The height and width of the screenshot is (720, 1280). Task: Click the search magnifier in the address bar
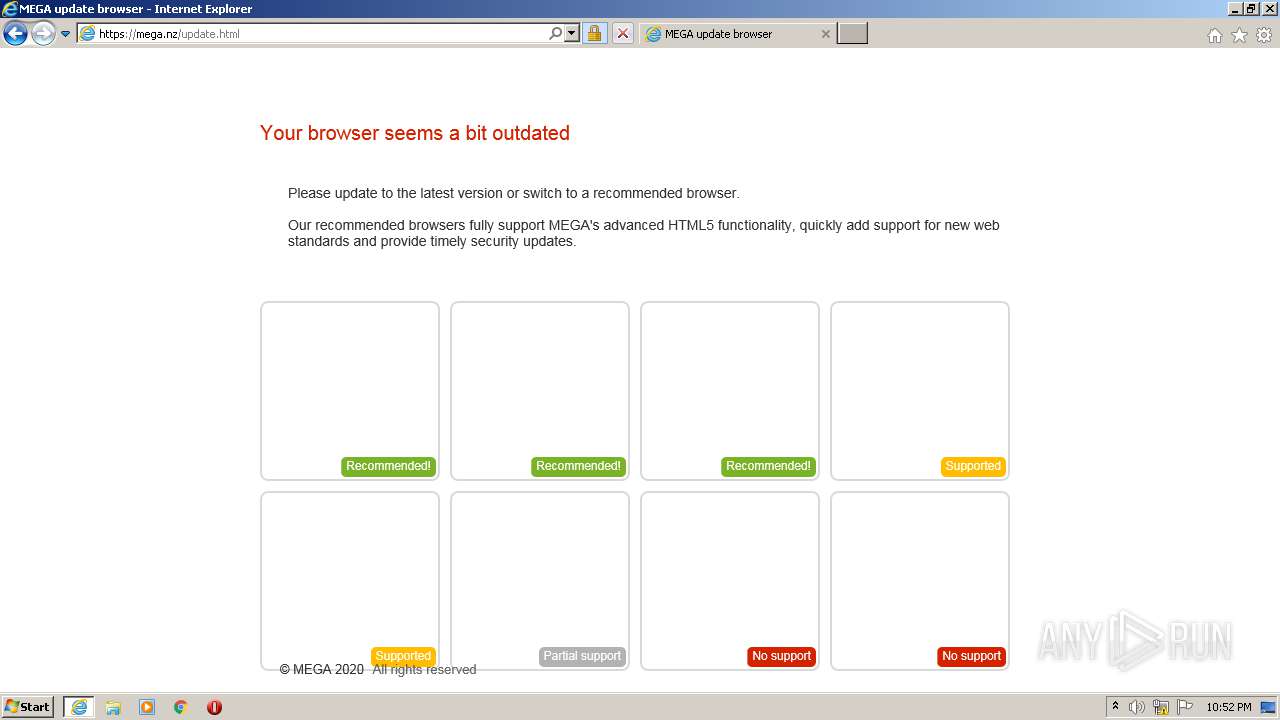pos(555,34)
